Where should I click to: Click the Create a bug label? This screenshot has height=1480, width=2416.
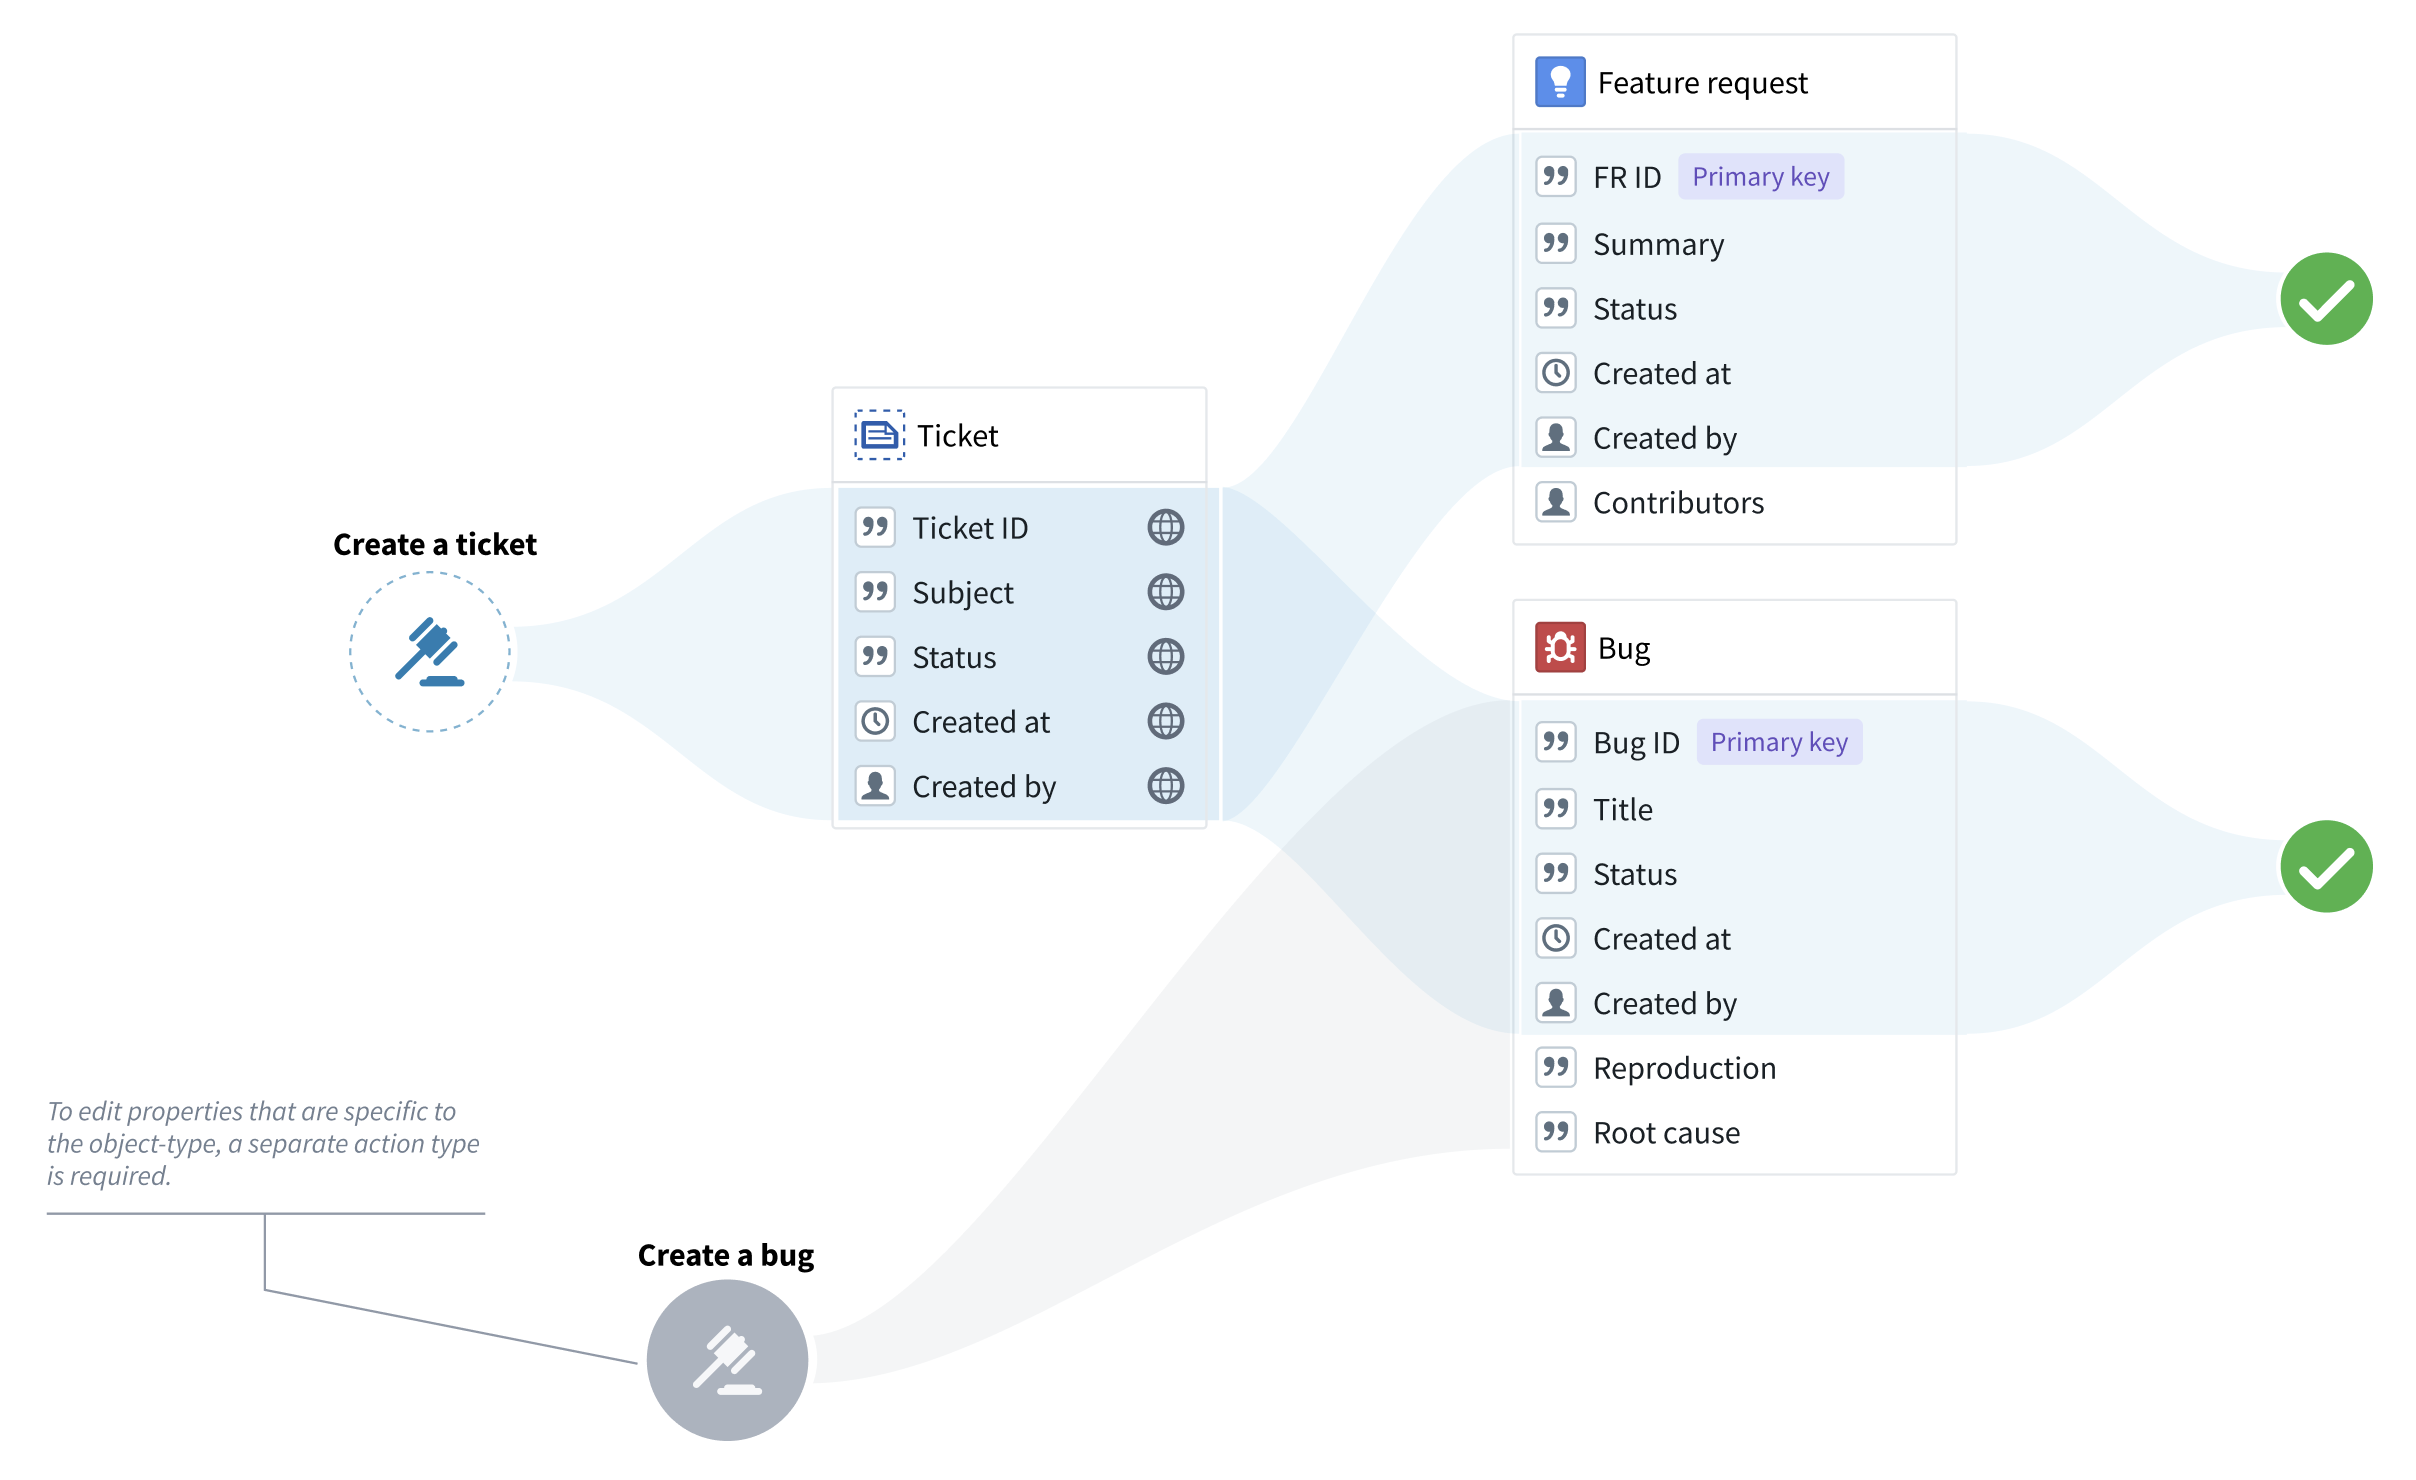click(x=726, y=1255)
